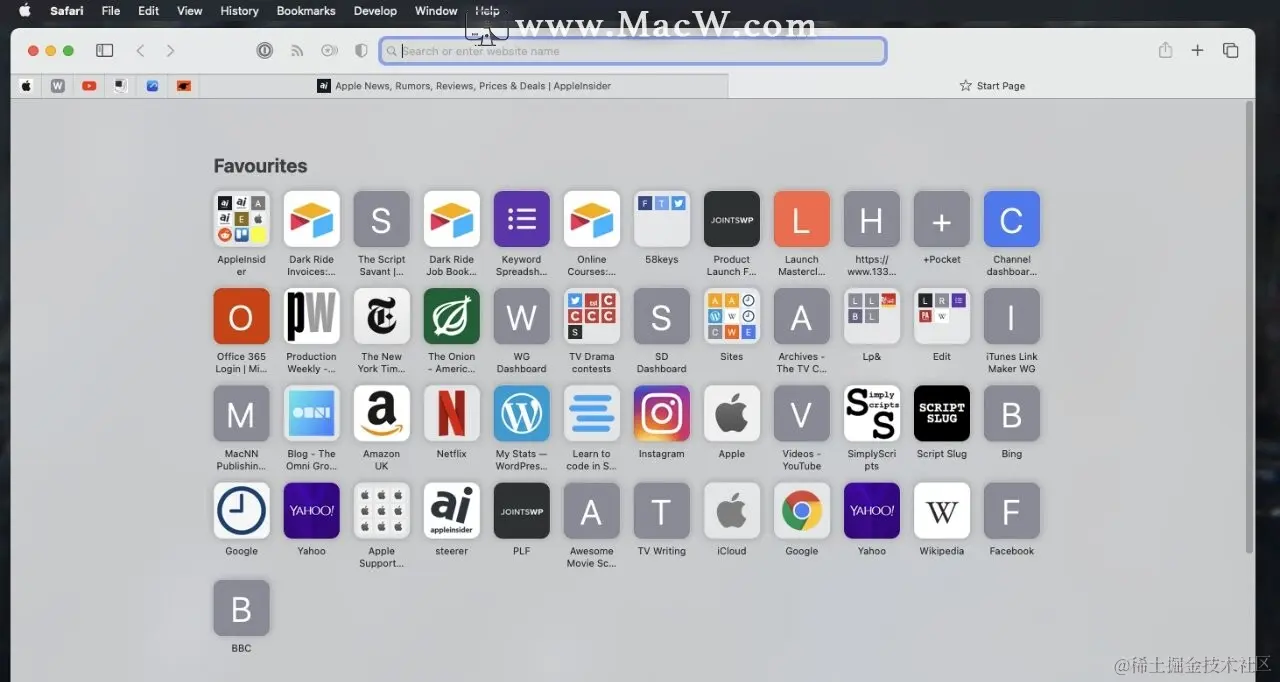Screen dimensions: 1280x682
Task: Open the Develop menu
Action: click(x=375, y=11)
